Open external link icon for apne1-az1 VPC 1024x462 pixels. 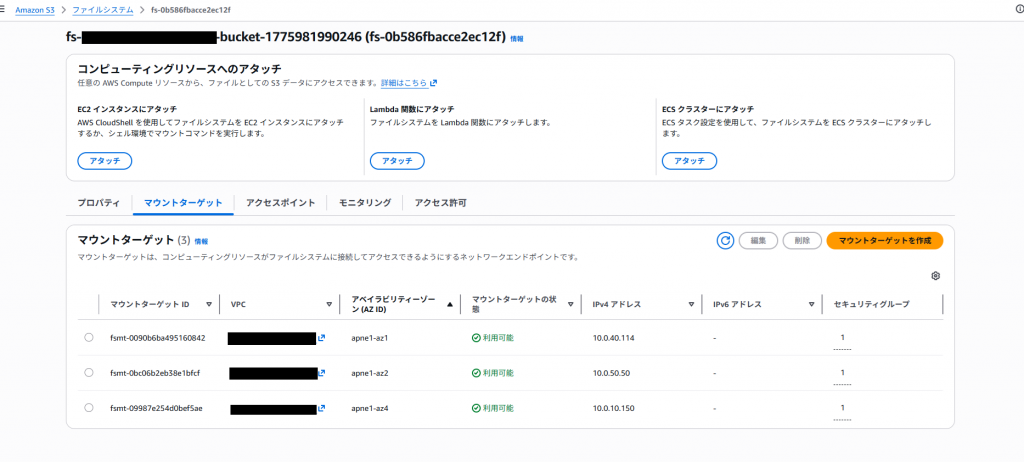pyautogui.click(x=321, y=338)
